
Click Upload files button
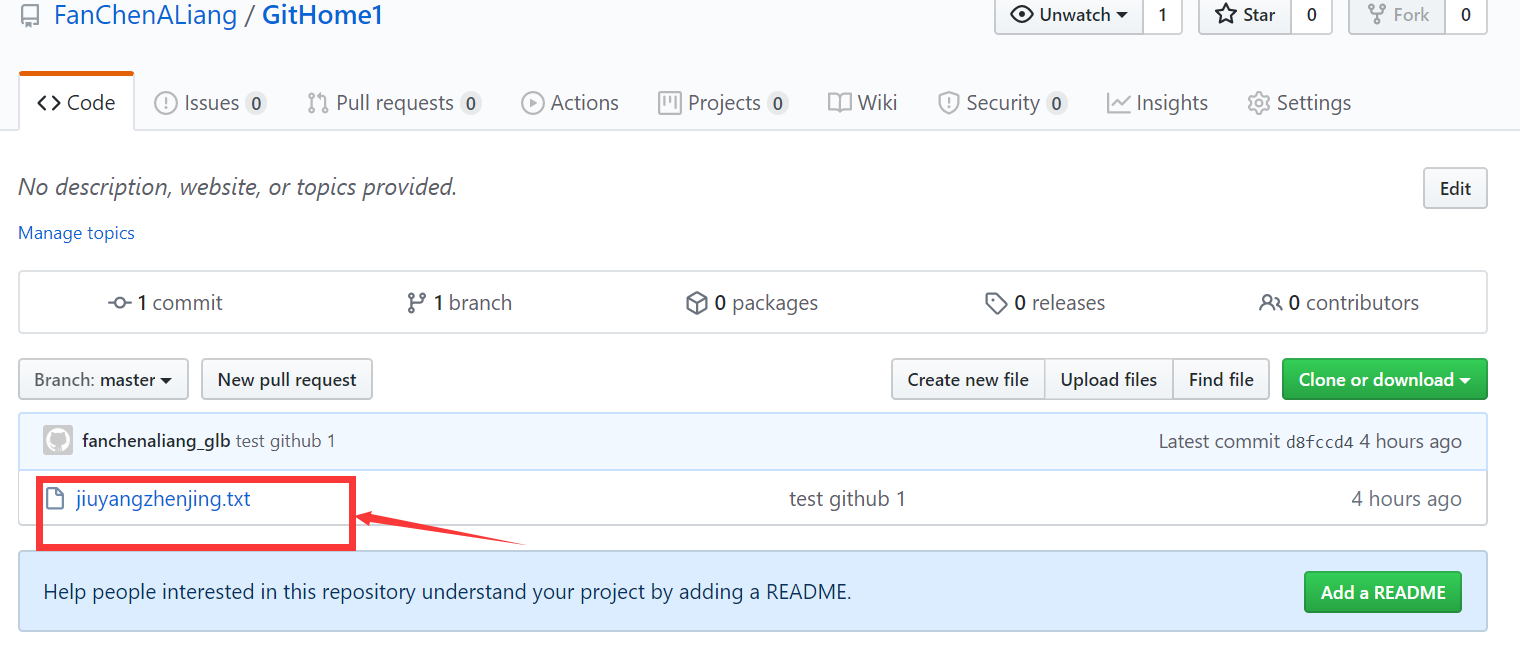coord(1109,380)
